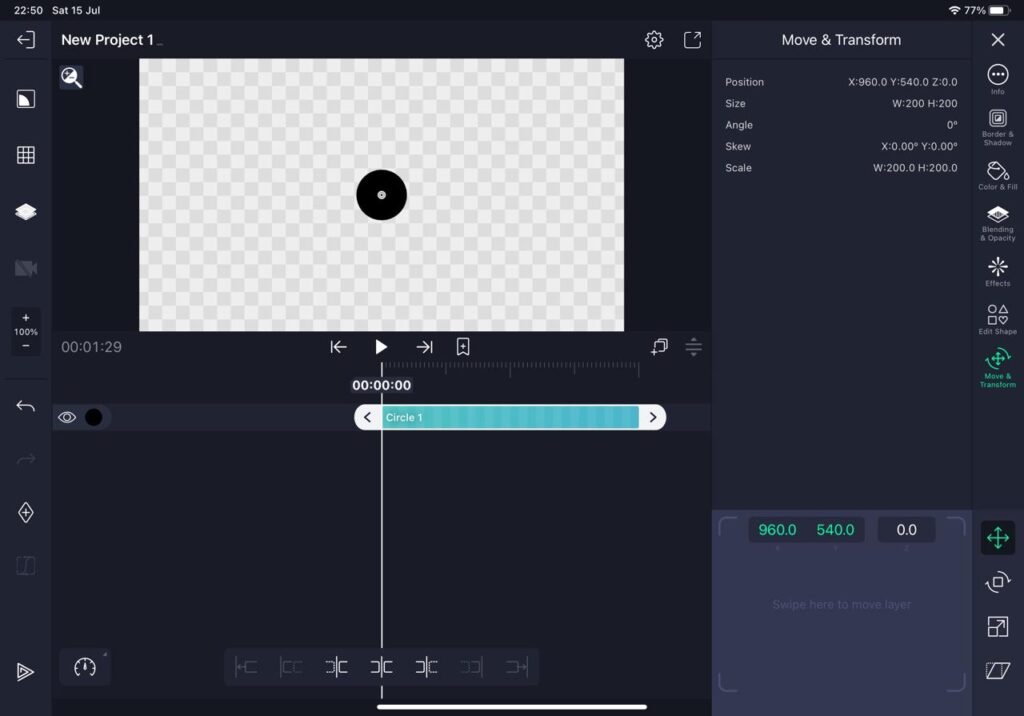Close the Move & Transform panel
Viewport: 1024px width, 716px height.
(x=998, y=40)
